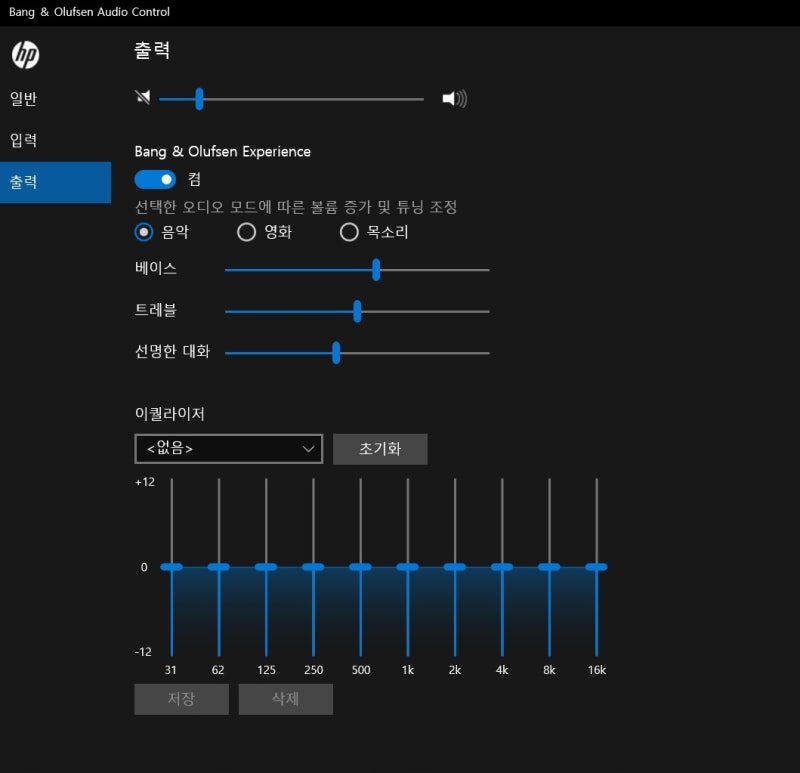Viewport: 800px width, 773px height.
Task: Click the Bang & Olufsen Audio Control title
Action: 89,12
